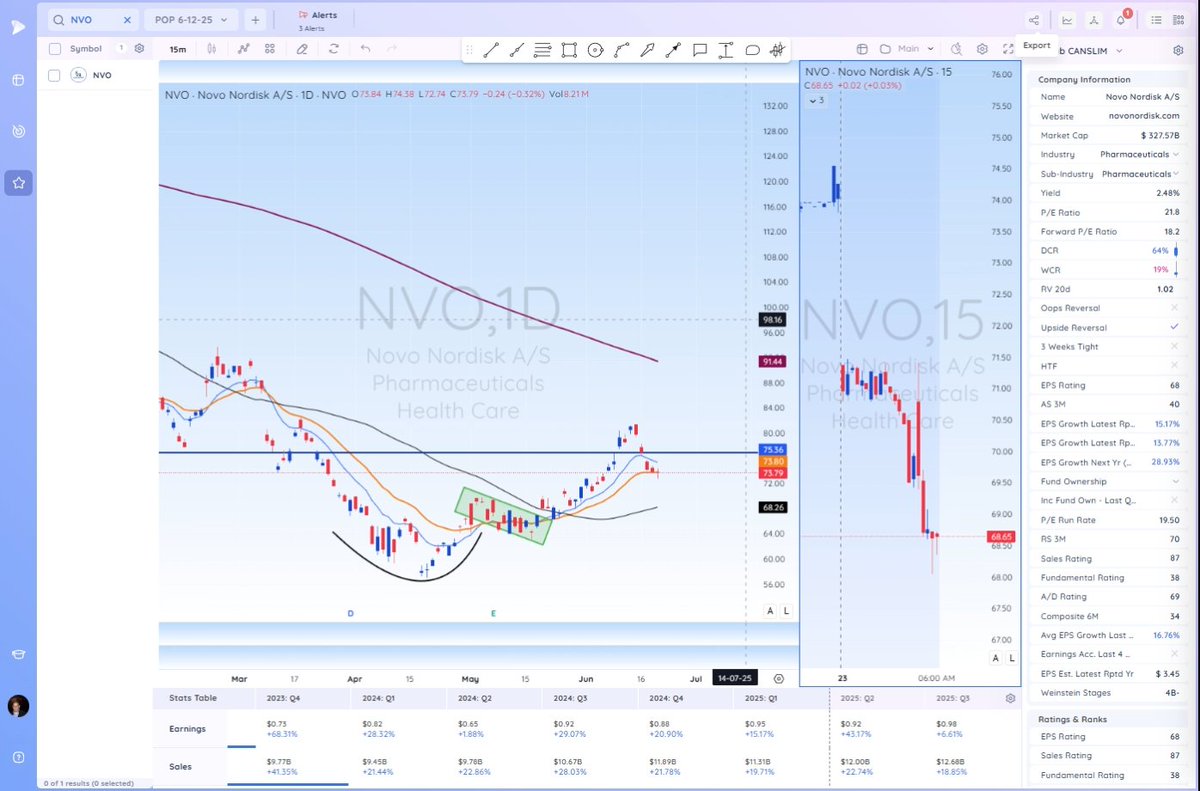
Task: Clear the NVO search with X
Action: click(127, 19)
